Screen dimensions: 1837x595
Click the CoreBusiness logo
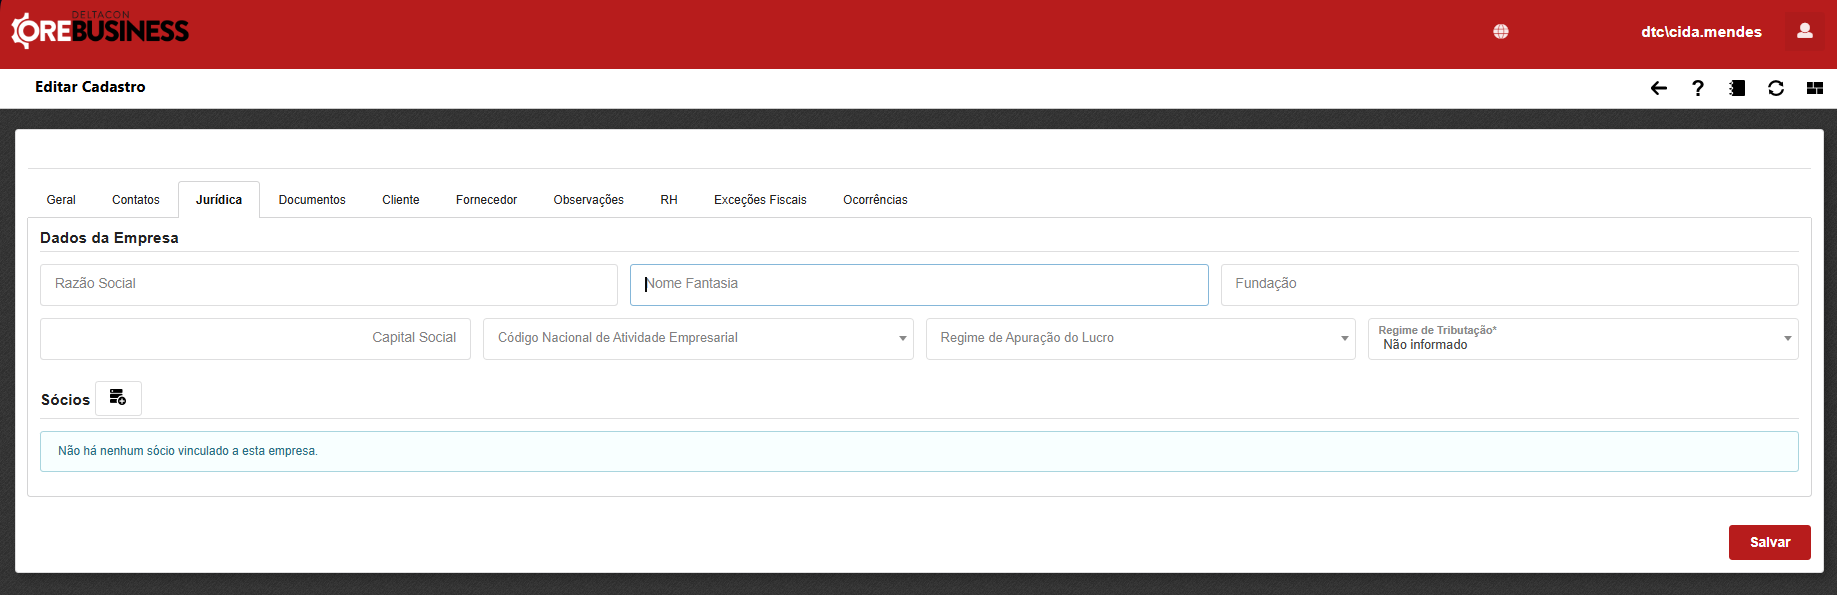[x=100, y=31]
